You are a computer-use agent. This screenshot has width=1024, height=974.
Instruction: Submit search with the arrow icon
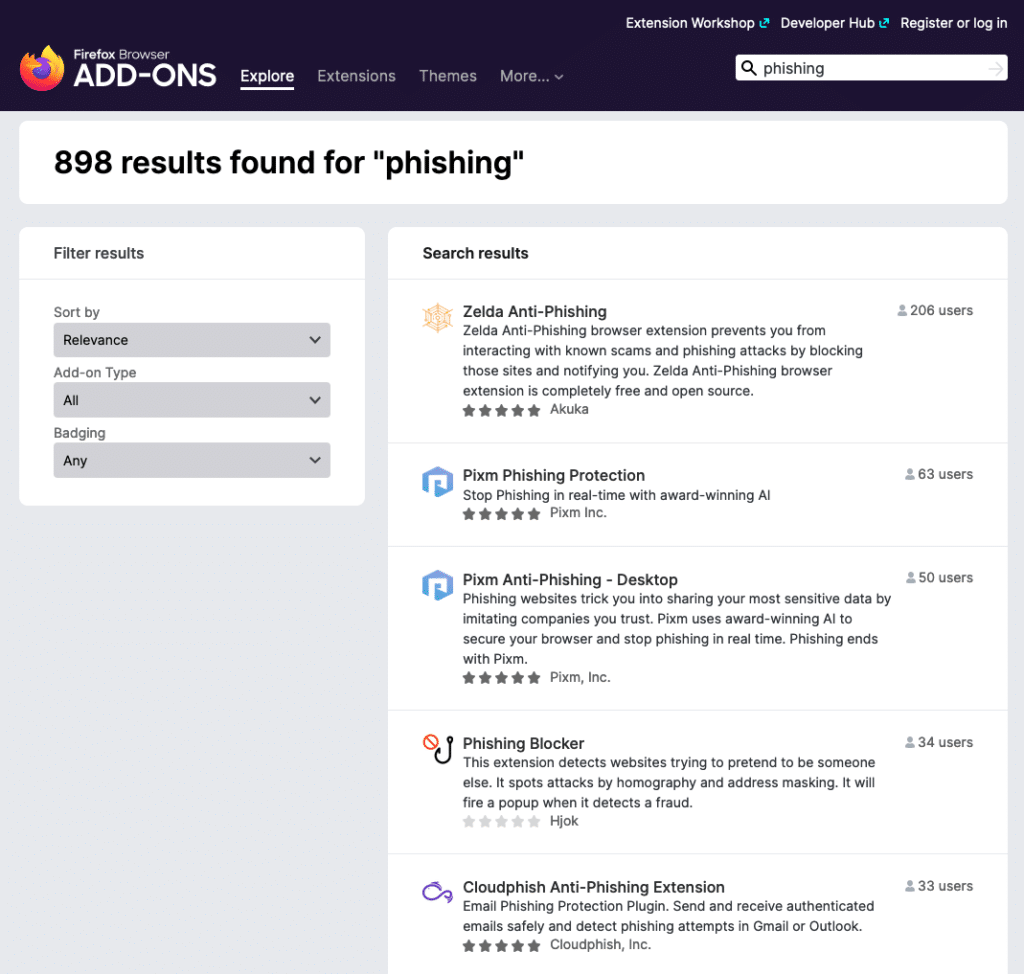[x=995, y=68]
